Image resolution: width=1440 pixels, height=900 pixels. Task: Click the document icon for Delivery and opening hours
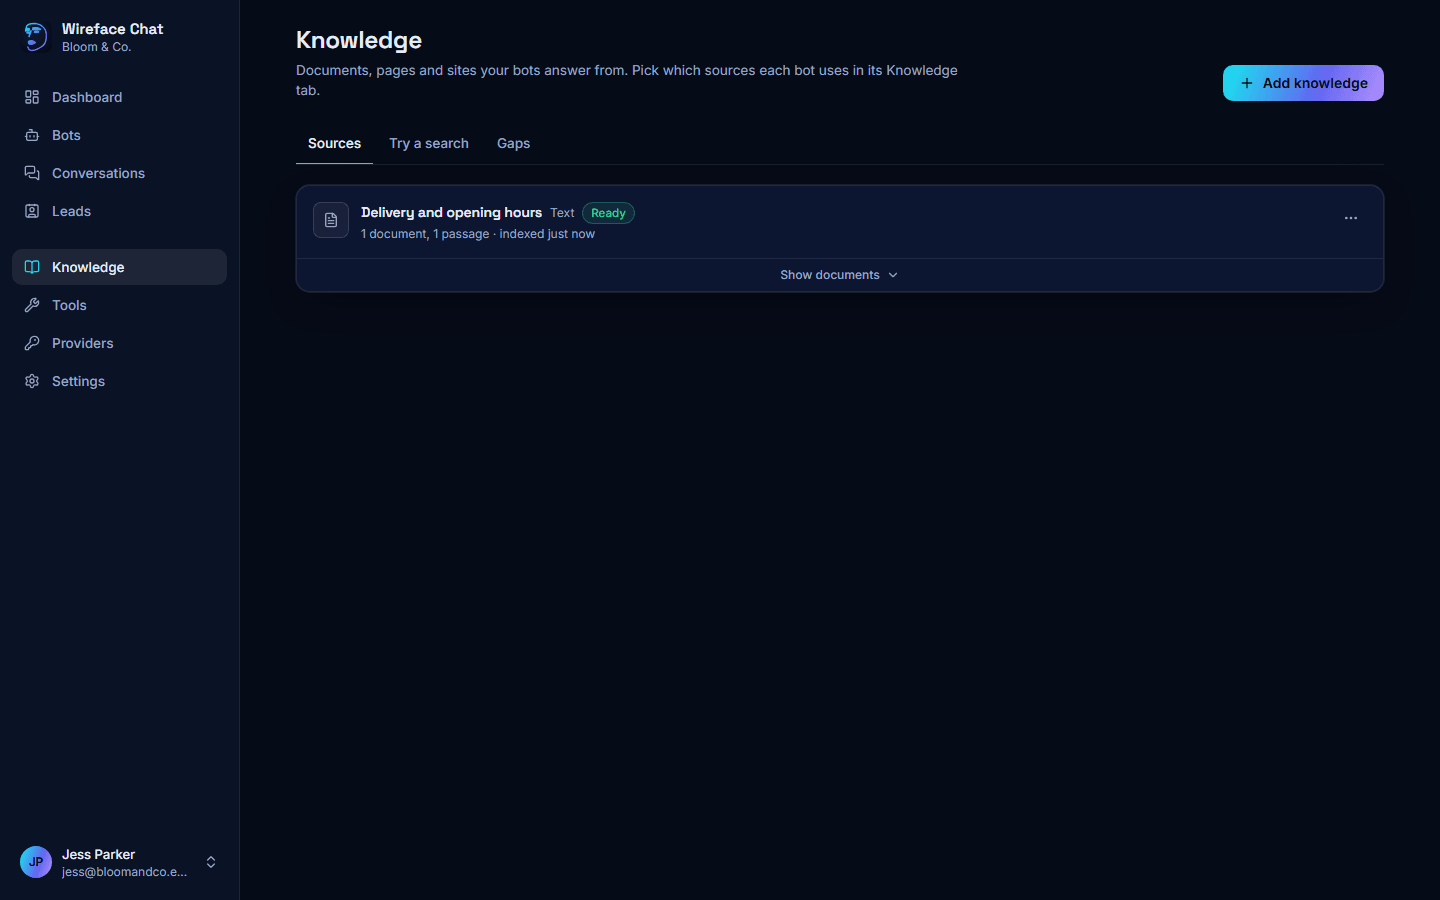coord(331,220)
